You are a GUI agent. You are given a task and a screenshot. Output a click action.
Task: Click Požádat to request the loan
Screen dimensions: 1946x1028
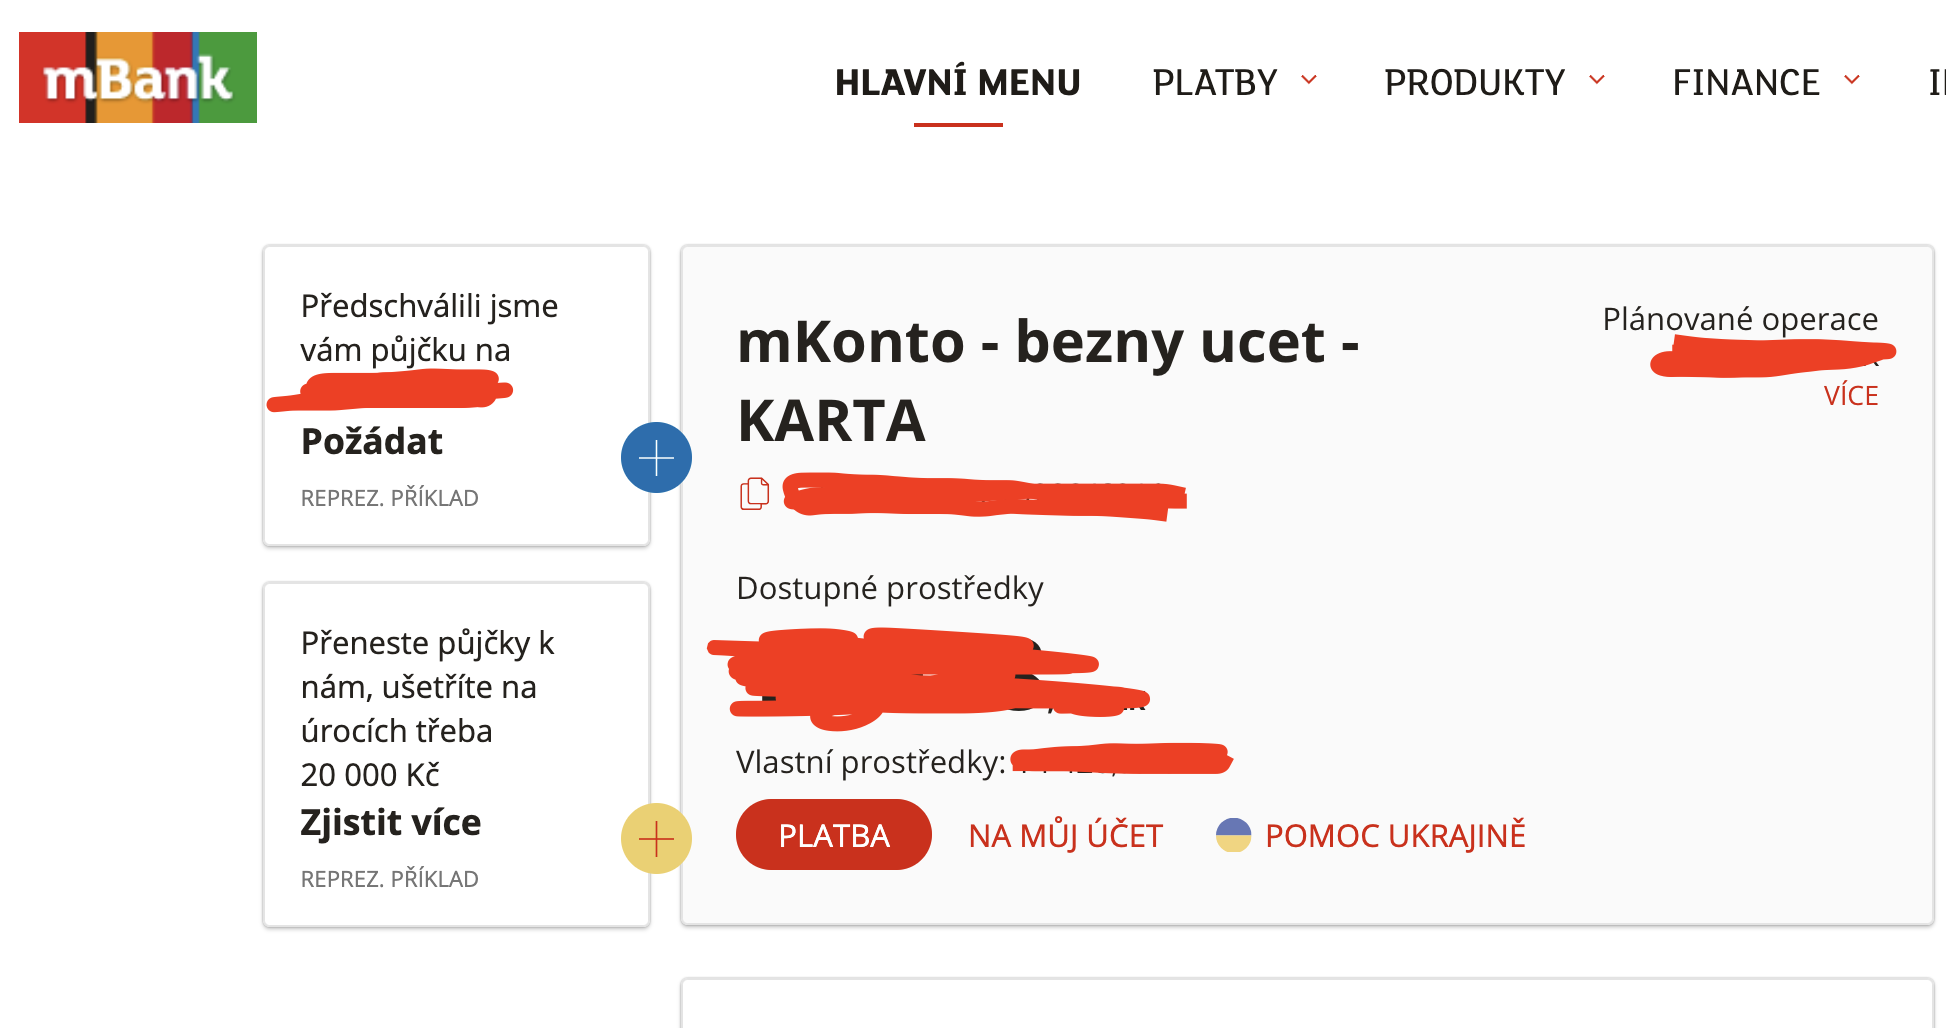tap(372, 442)
